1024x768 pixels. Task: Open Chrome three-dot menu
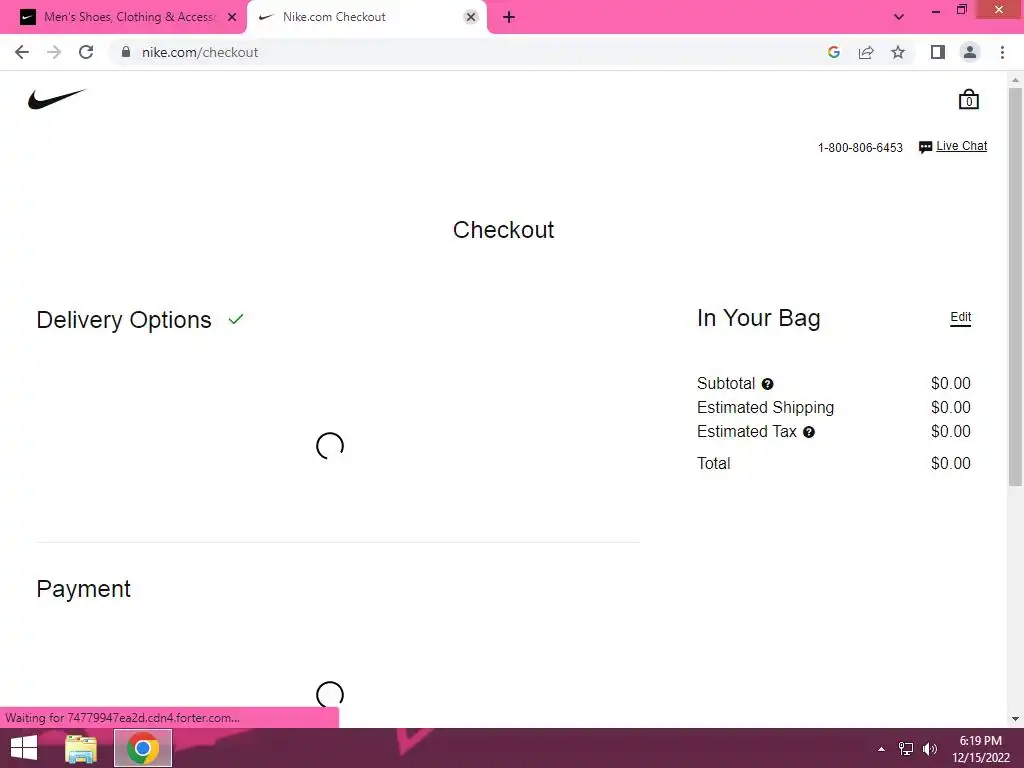1002,52
